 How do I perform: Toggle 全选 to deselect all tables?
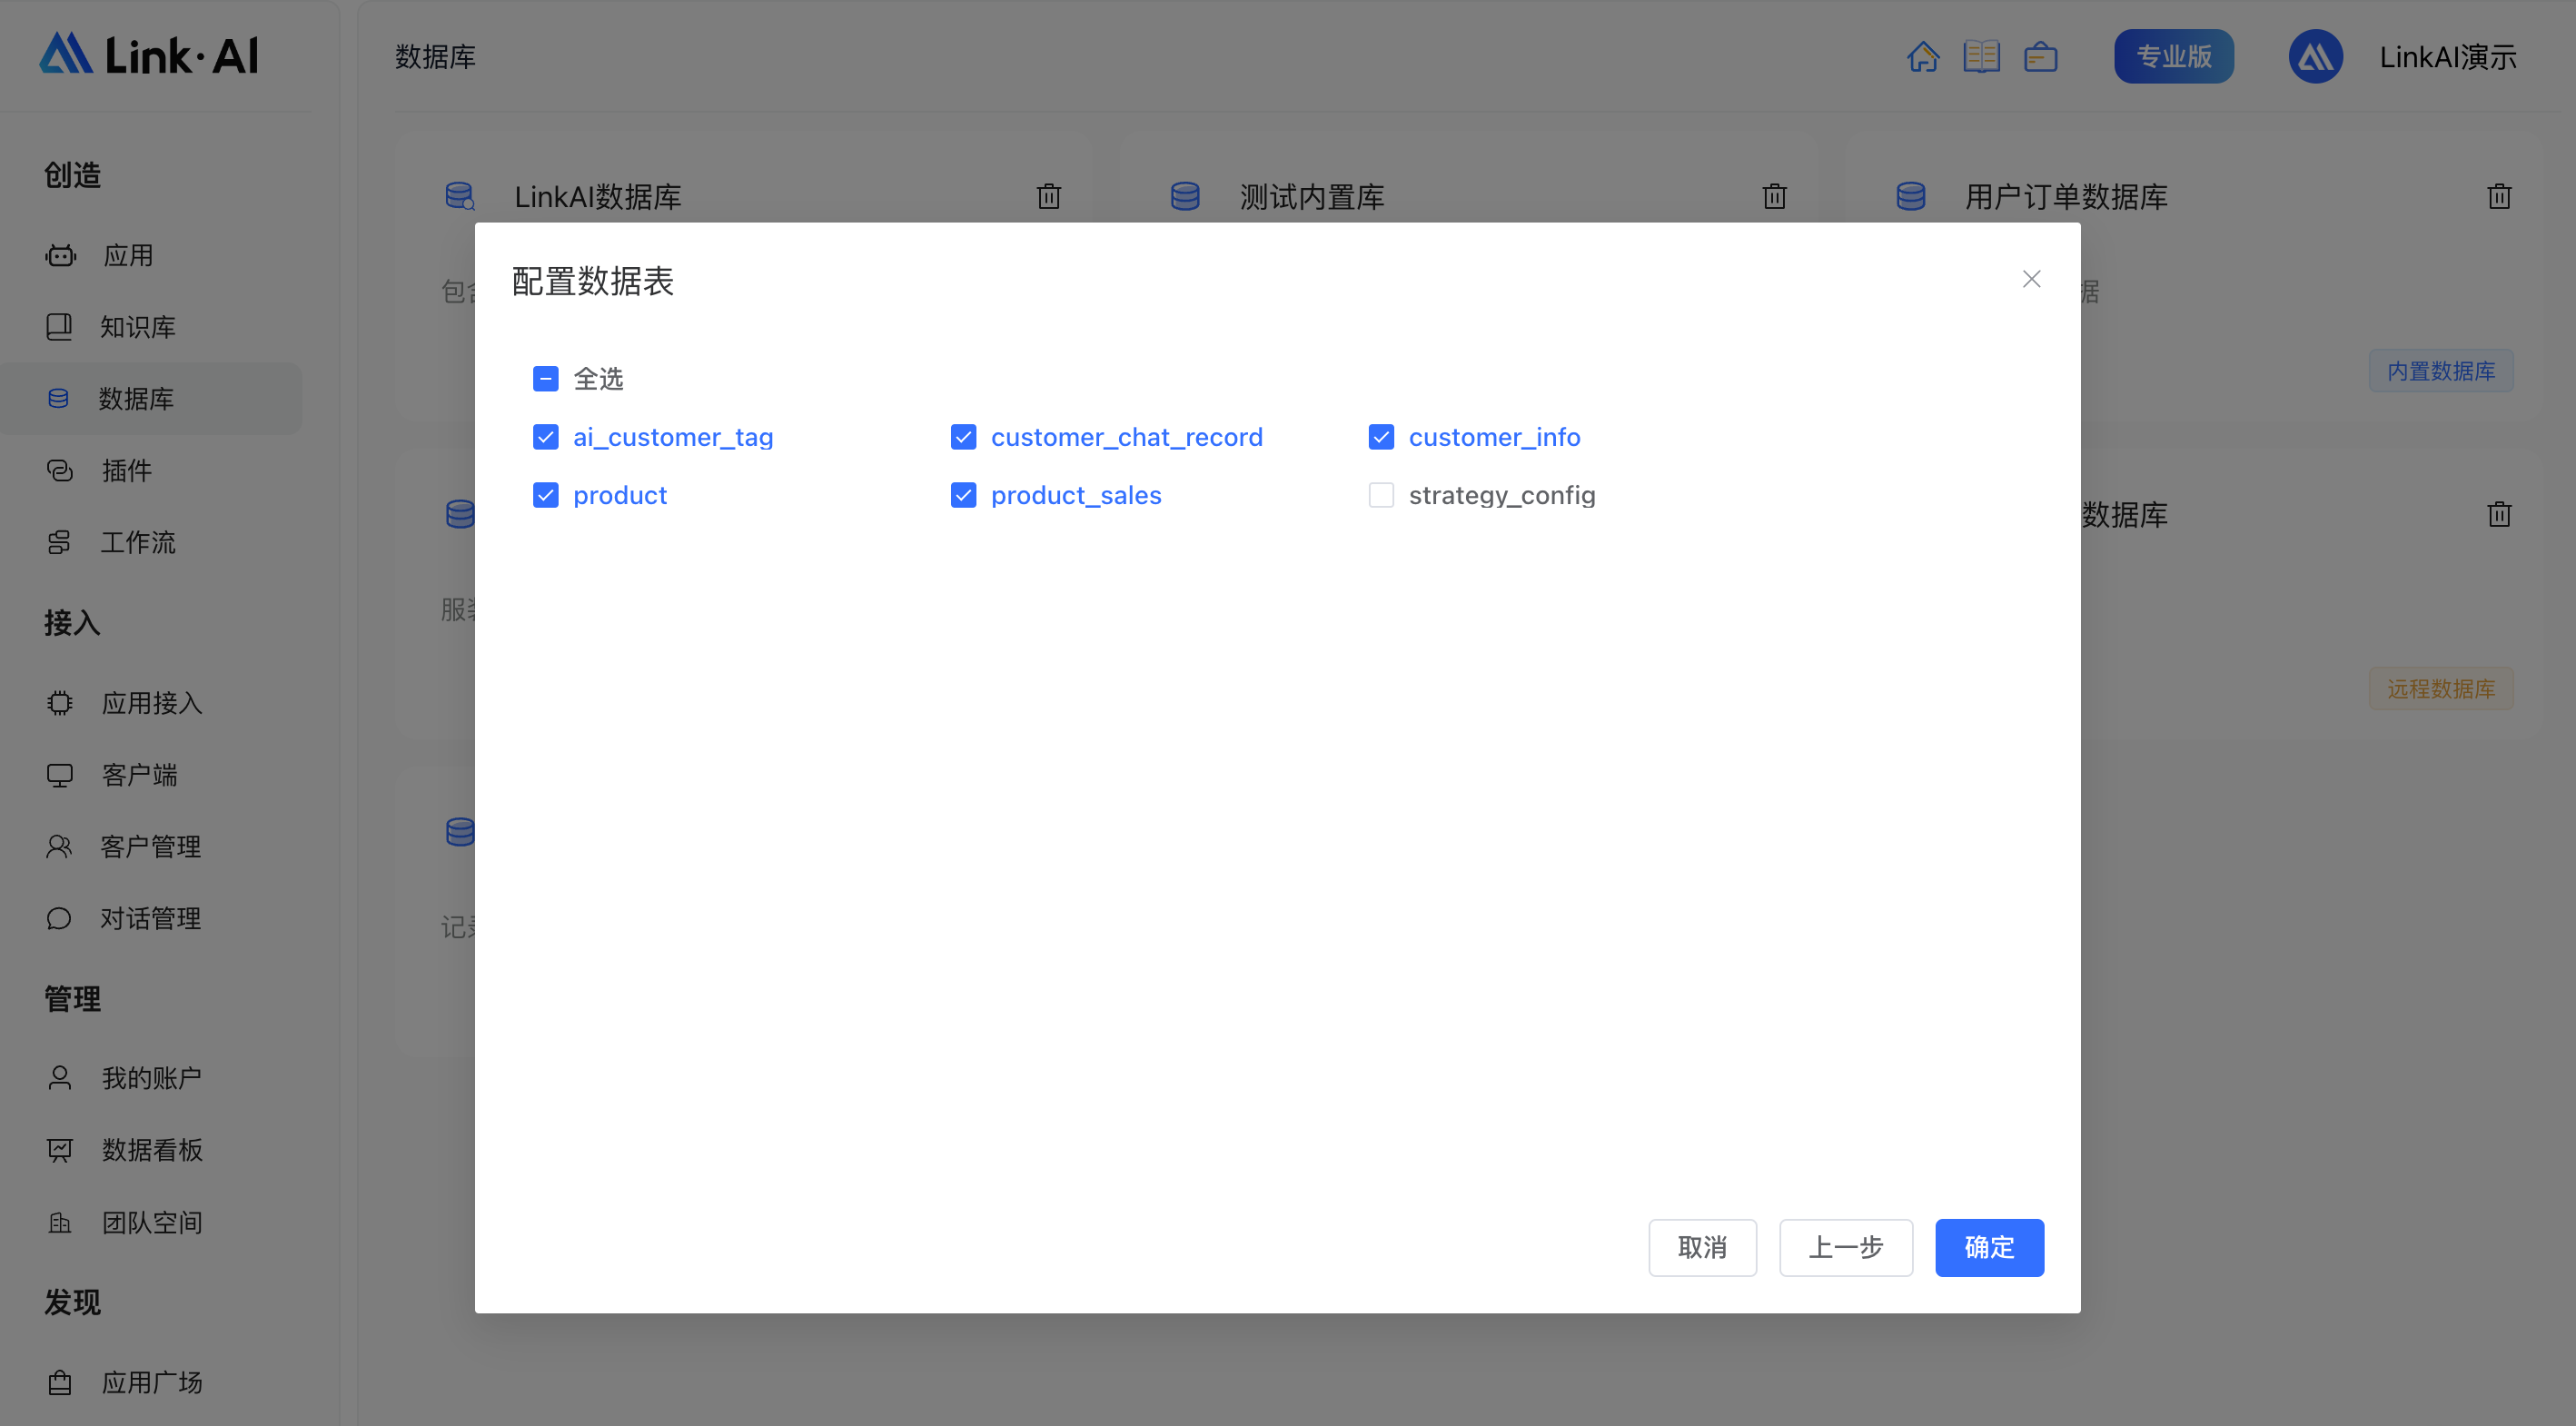tap(546, 376)
